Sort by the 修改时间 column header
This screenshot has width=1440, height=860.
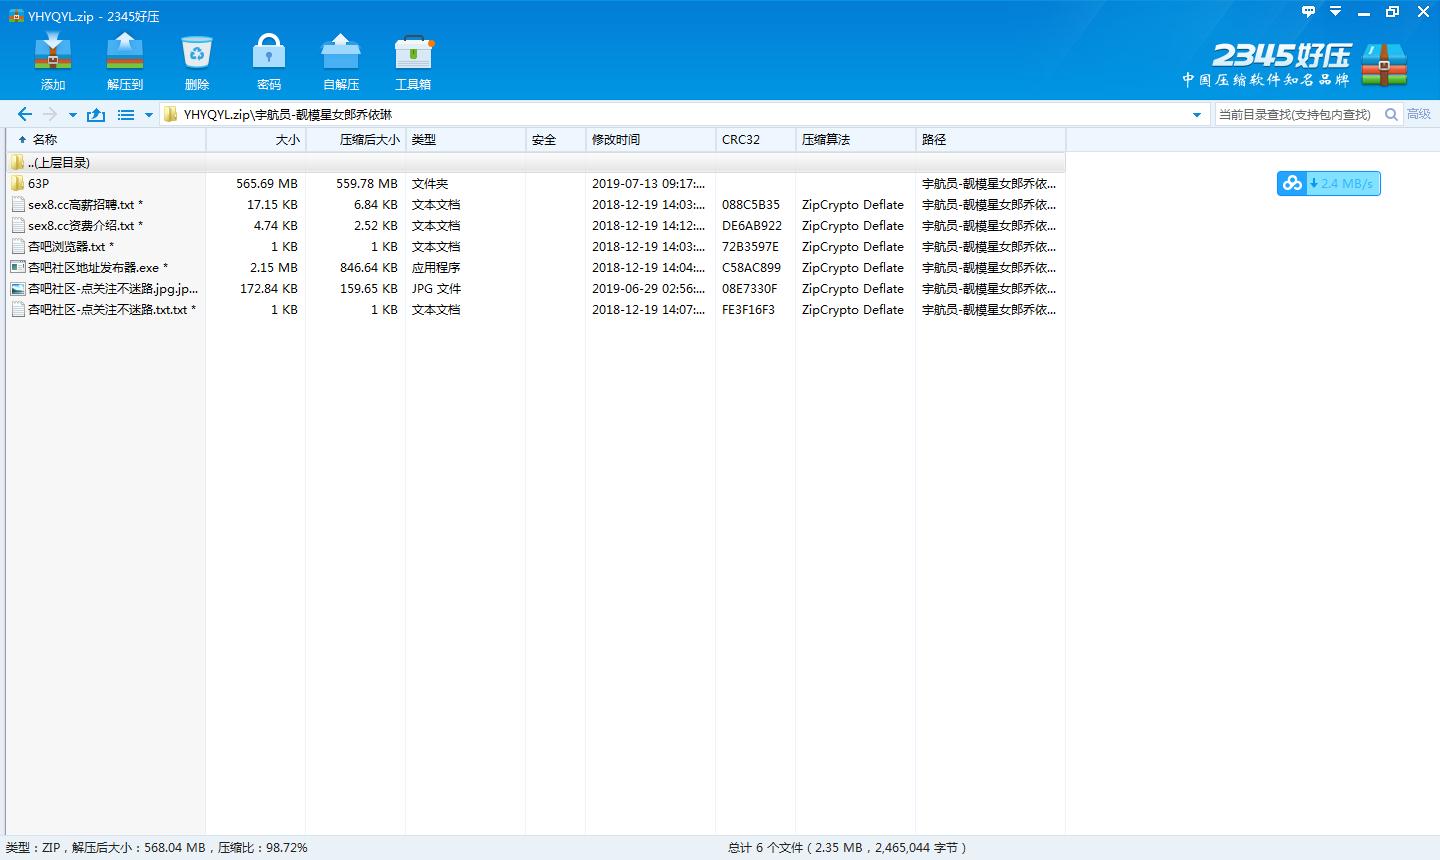(x=651, y=139)
